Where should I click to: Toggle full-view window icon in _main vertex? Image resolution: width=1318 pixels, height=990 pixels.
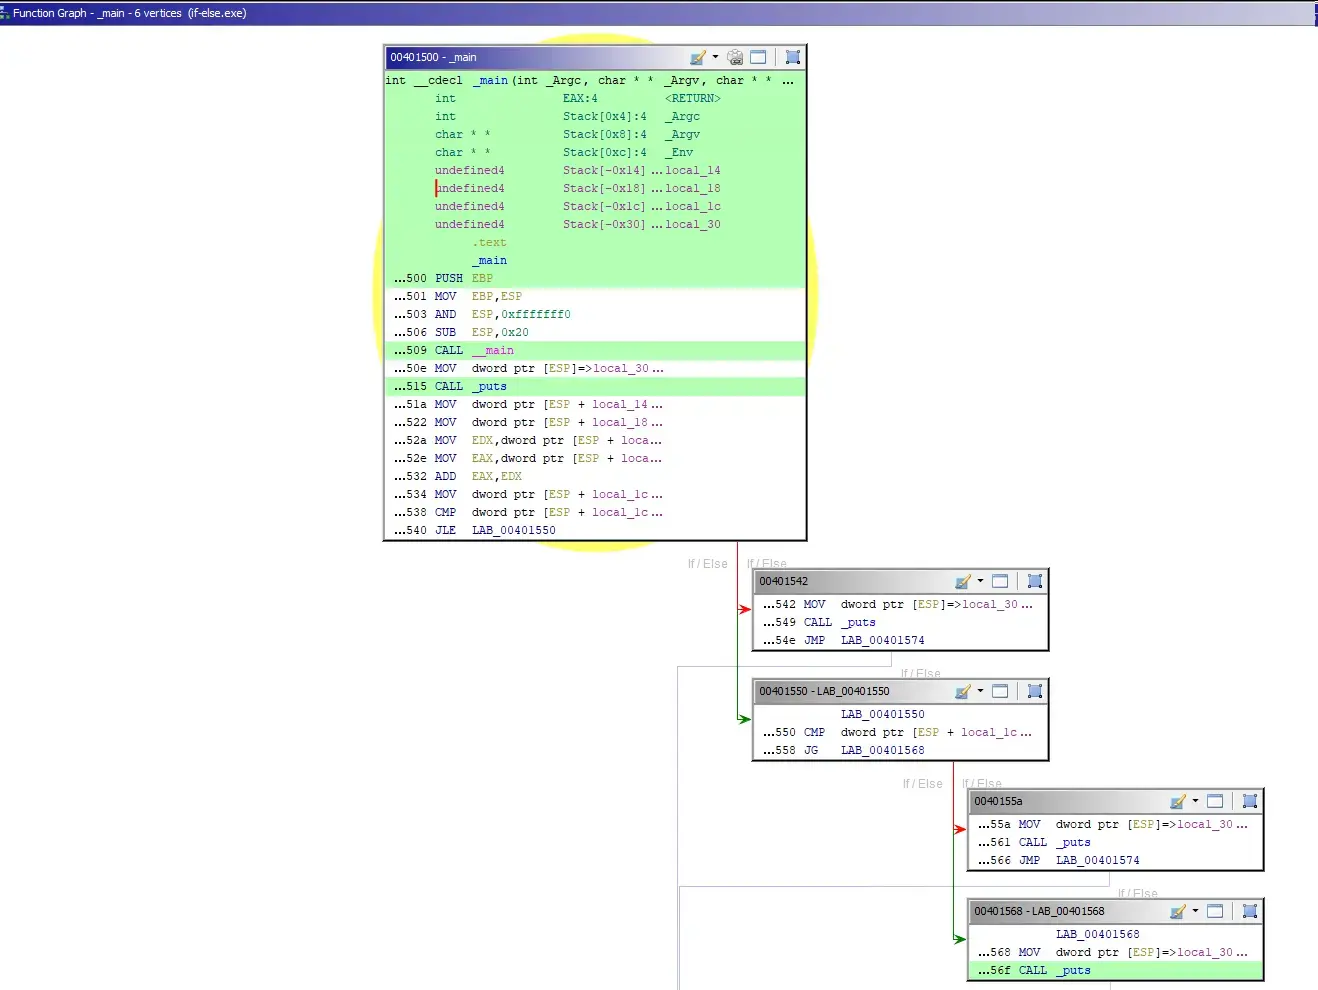point(758,57)
